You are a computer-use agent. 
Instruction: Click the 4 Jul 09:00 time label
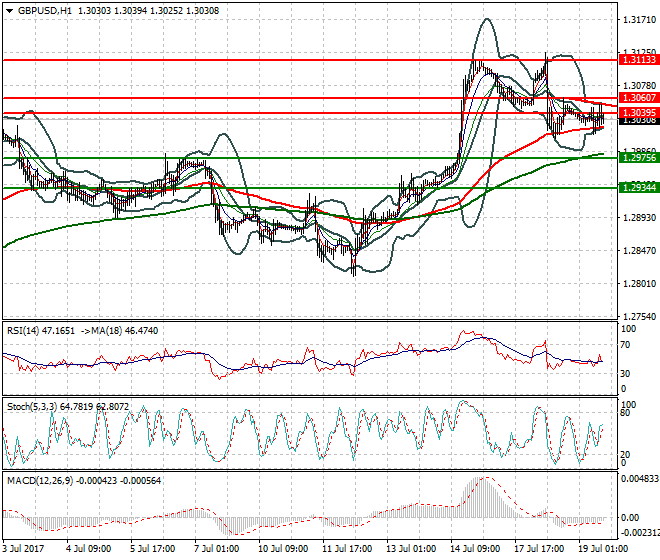point(88,549)
